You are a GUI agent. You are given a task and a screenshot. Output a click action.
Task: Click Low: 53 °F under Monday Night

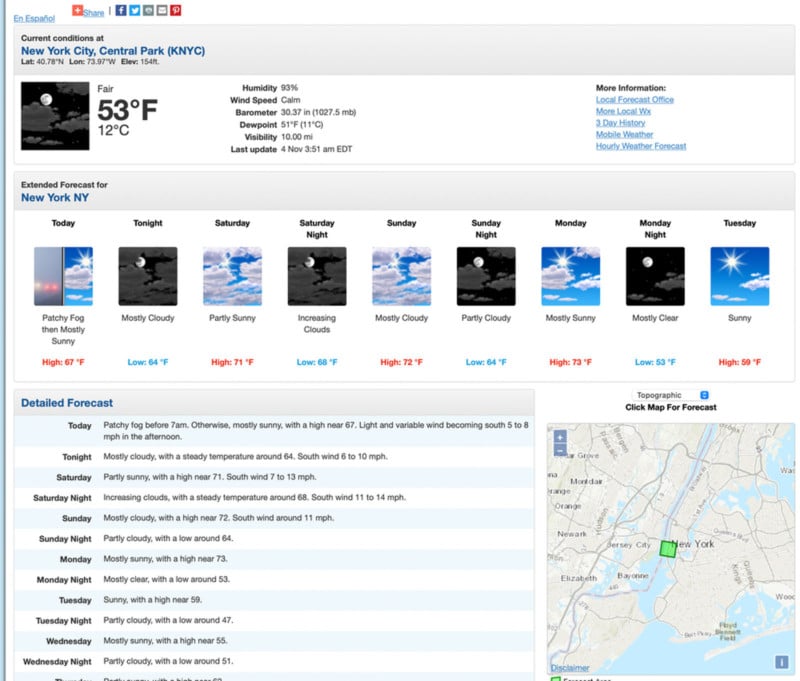point(655,362)
